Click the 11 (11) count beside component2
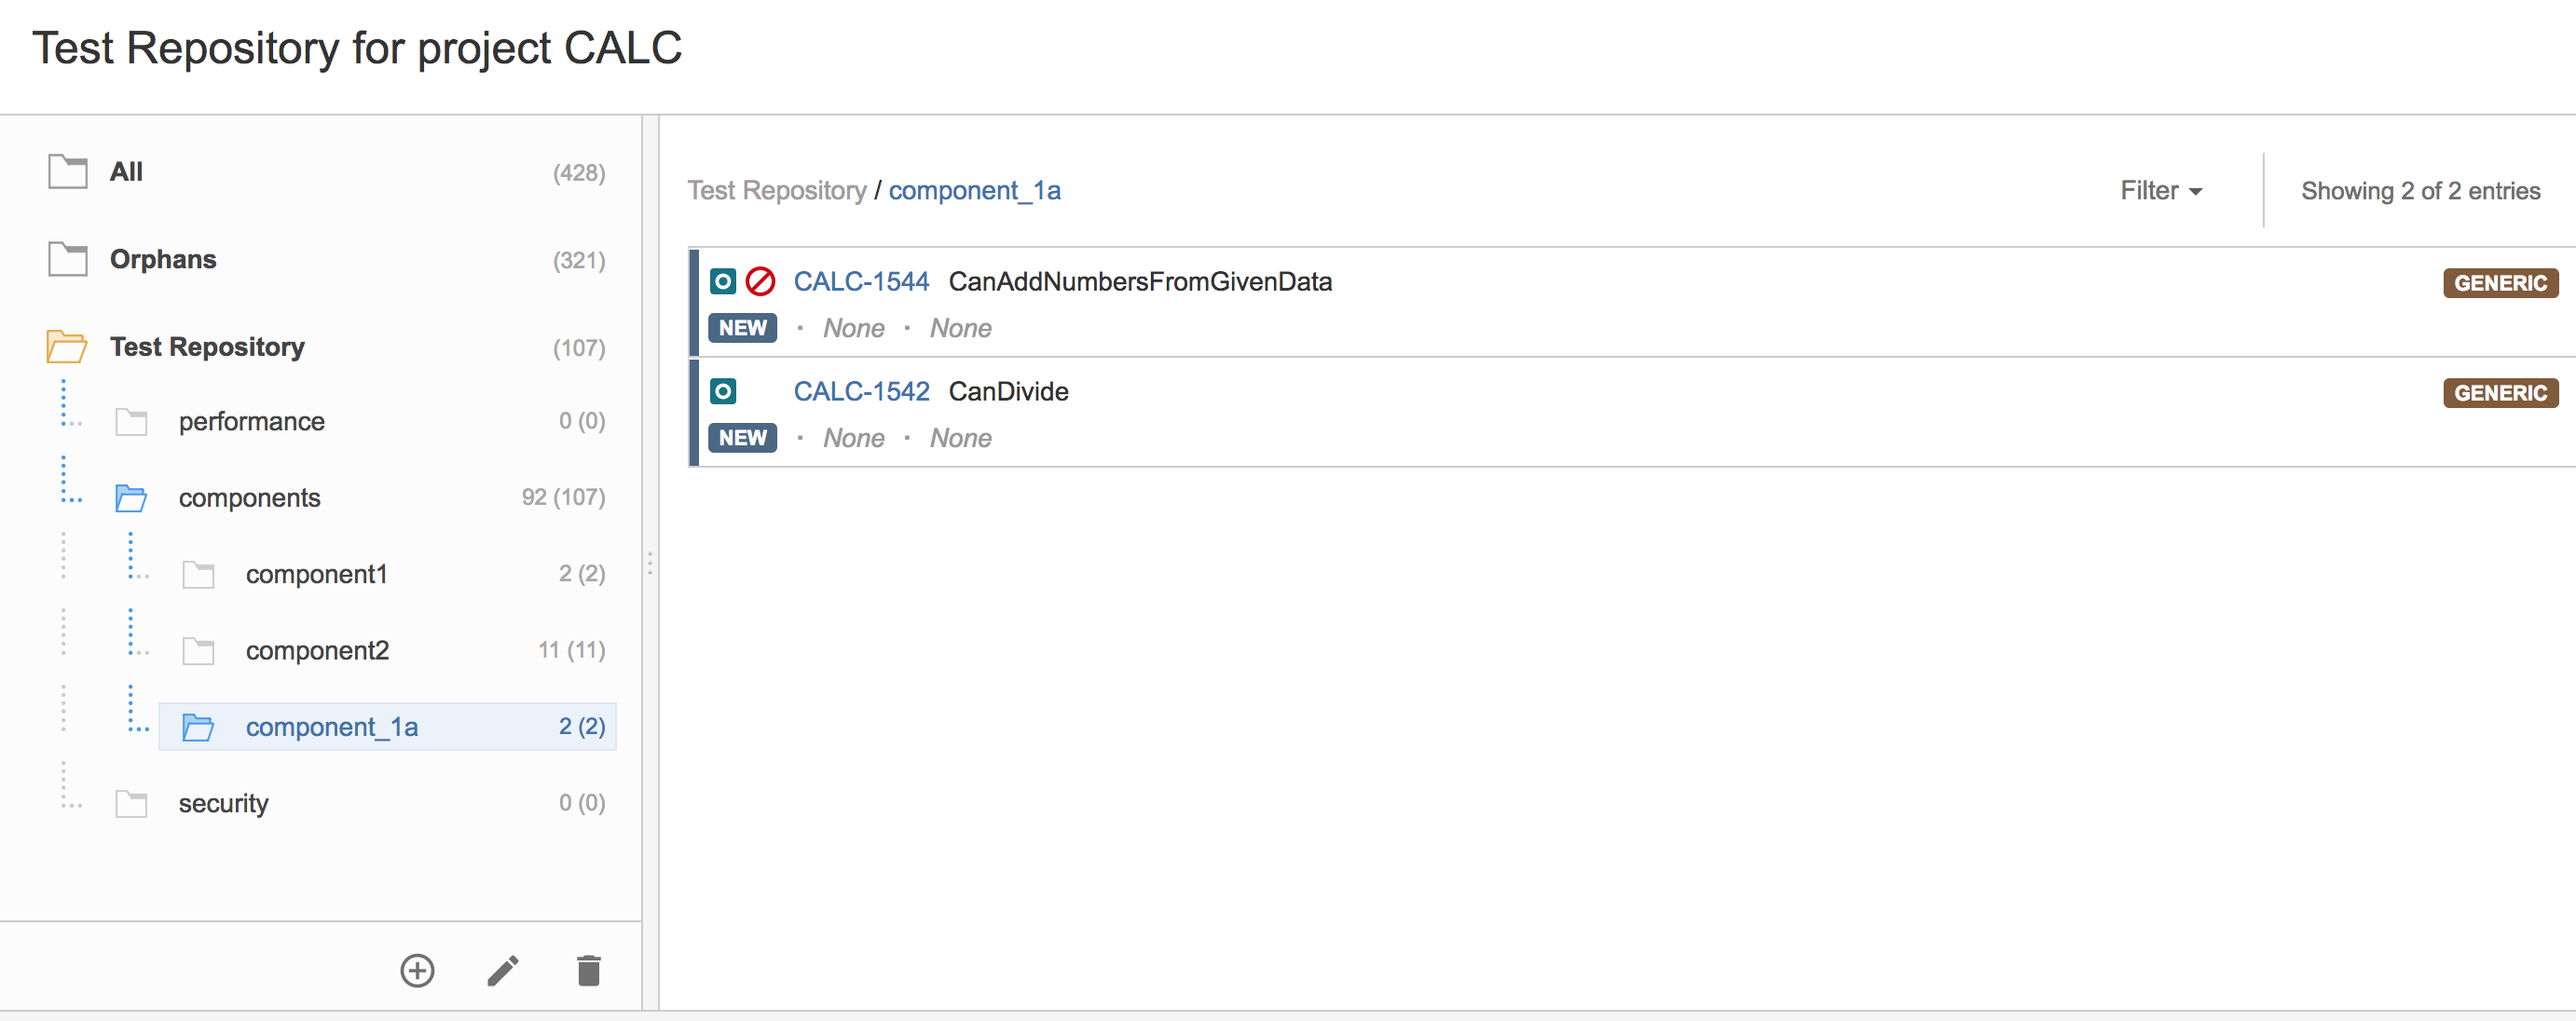Image resolution: width=2576 pixels, height=1021 pixels. (x=572, y=650)
